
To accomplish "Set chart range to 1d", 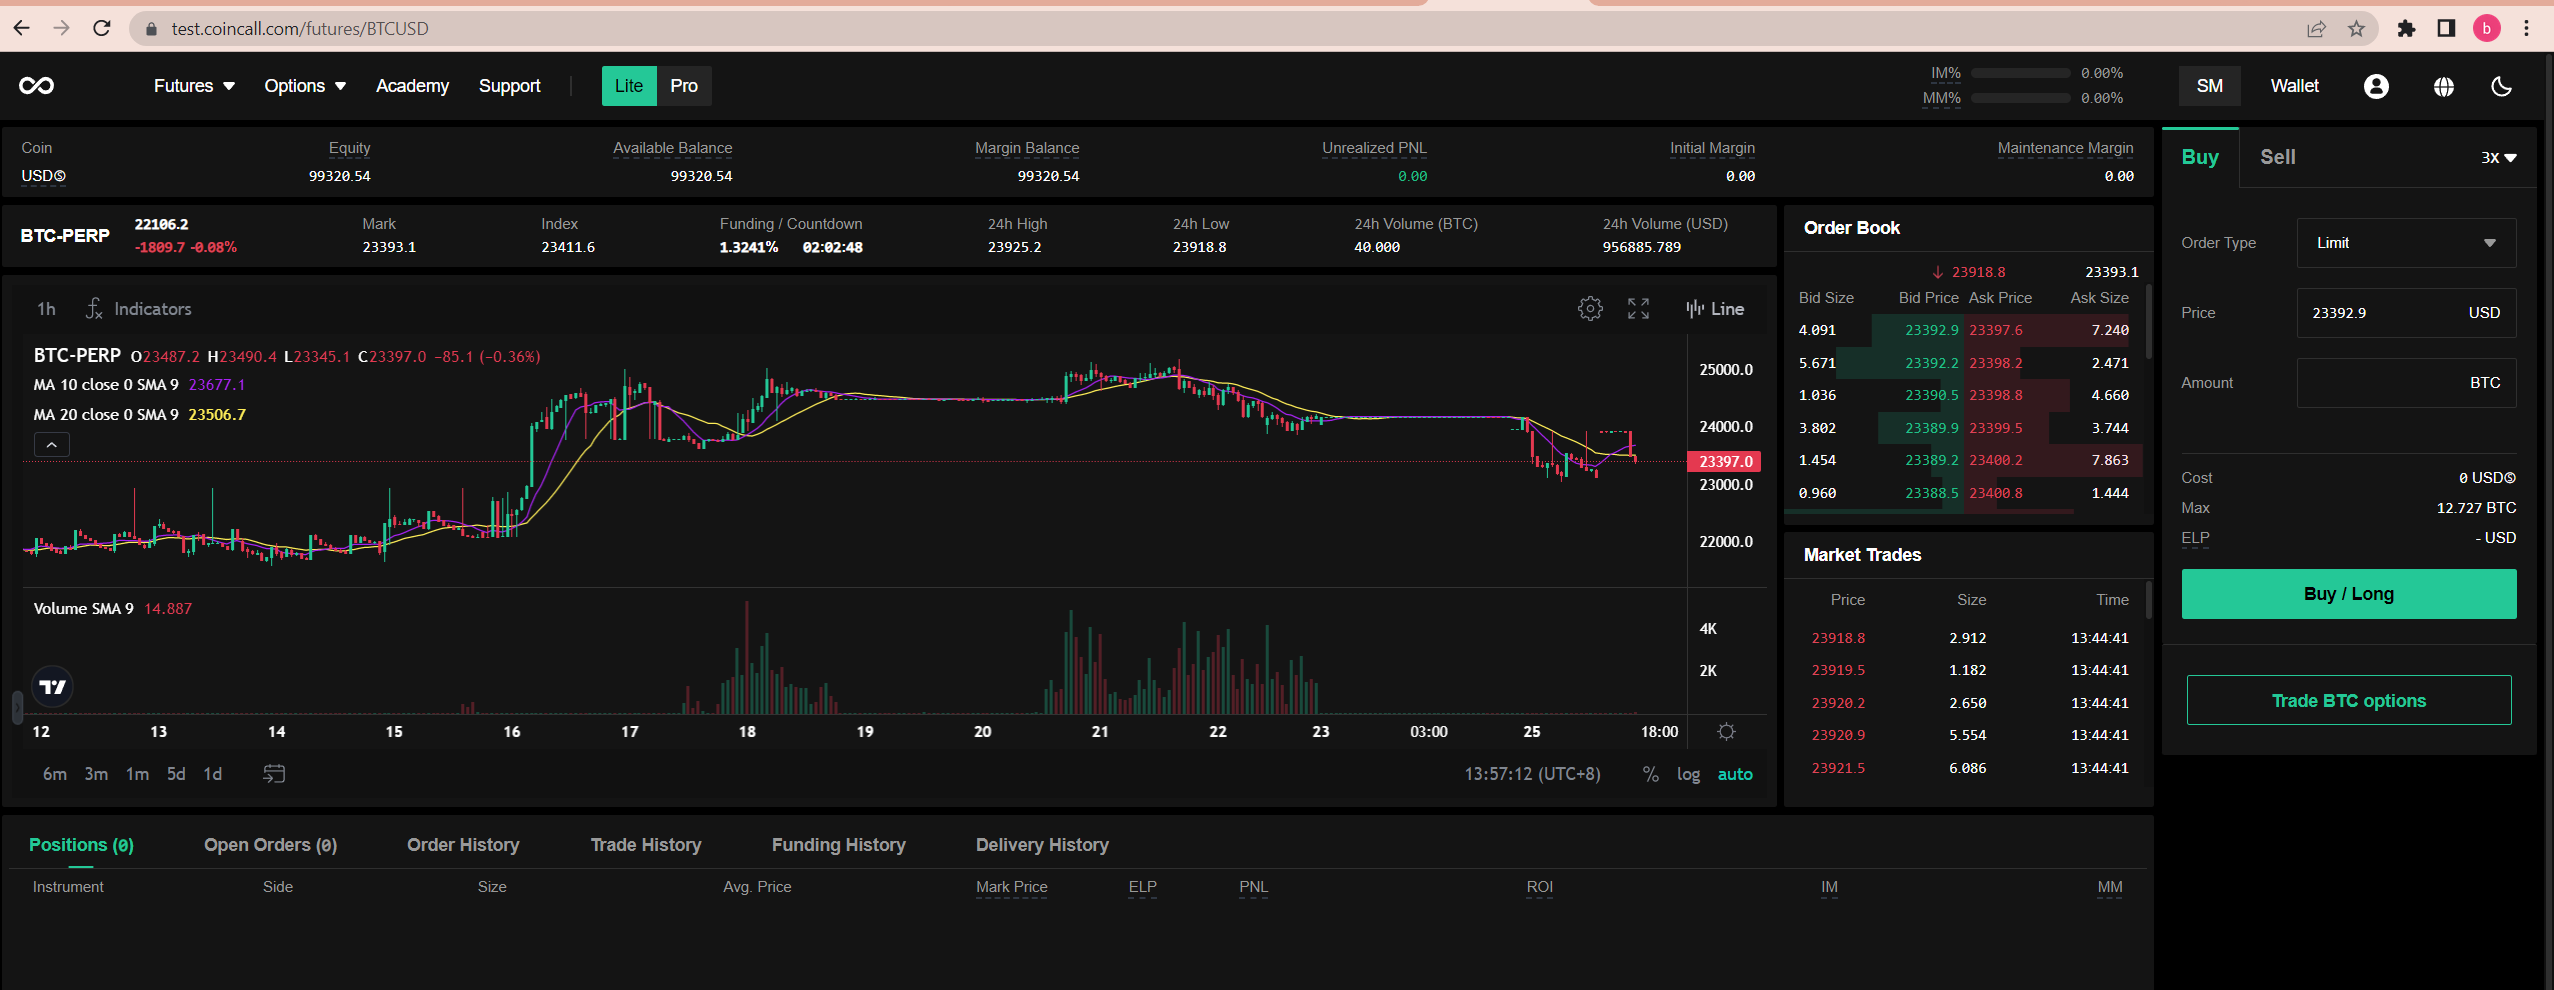I will (213, 774).
